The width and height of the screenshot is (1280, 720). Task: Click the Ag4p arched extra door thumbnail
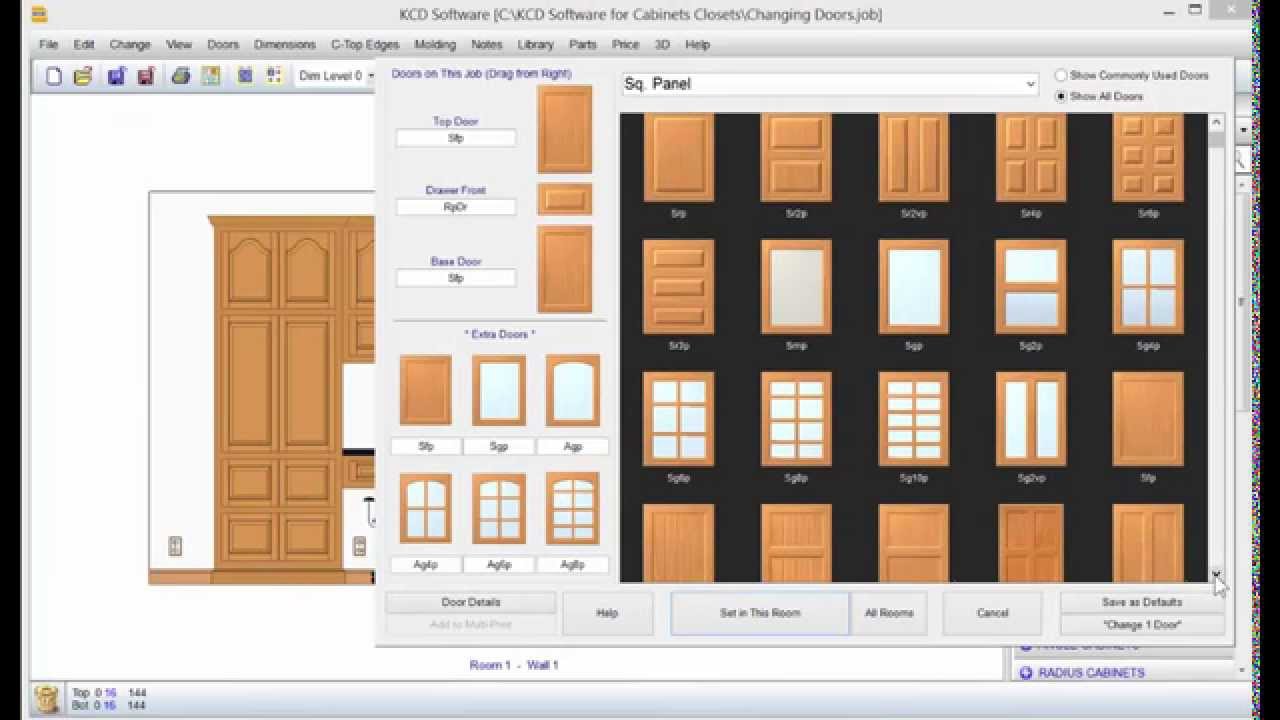pyautogui.click(x=425, y=508)
